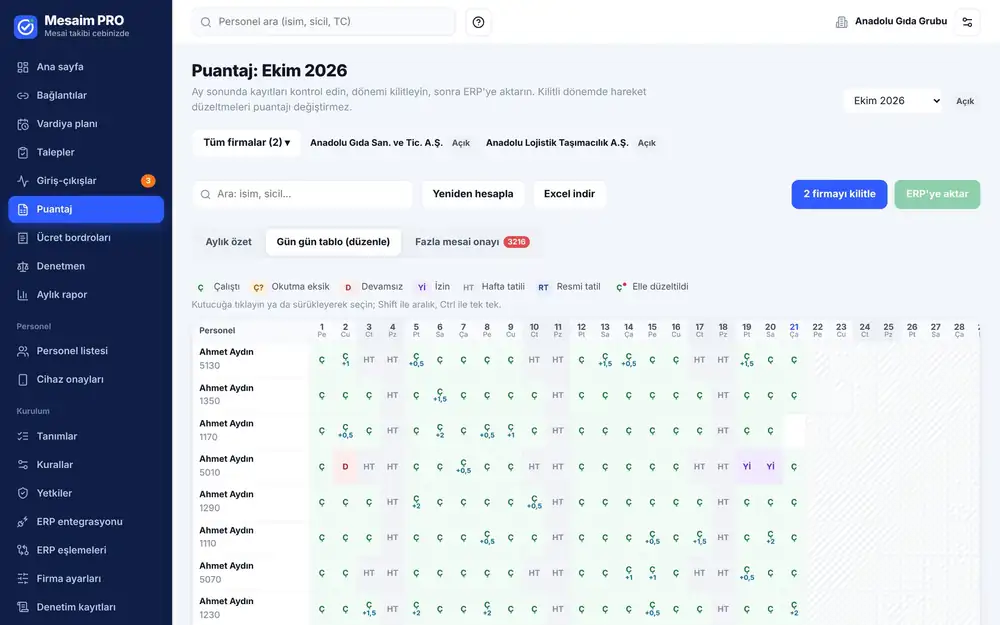Click the Tanımlar list icon
Screen dimensions: 1000x625
click(x=23, y=436)
